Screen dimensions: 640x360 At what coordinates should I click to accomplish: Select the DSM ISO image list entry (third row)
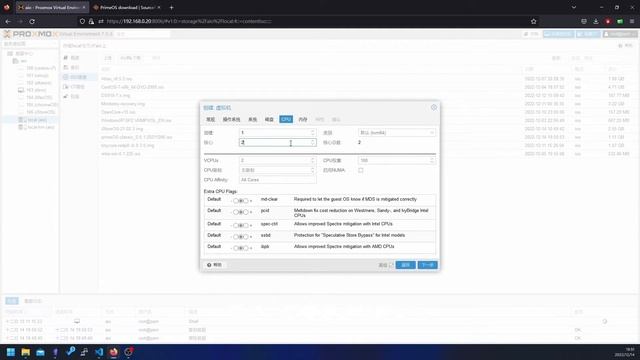pos(115,95)
